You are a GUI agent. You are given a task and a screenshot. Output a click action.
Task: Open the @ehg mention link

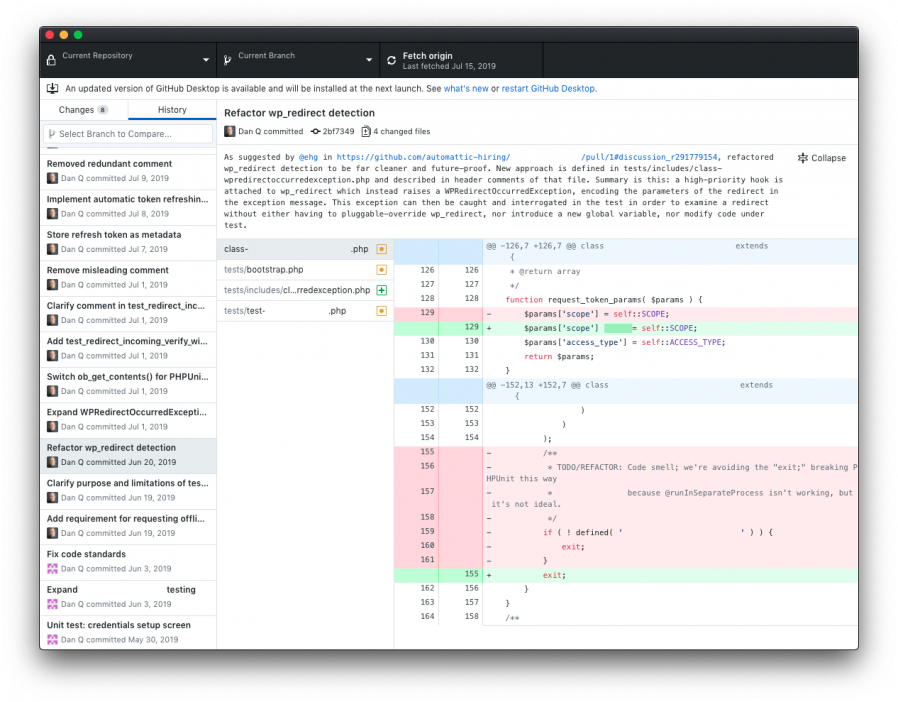pyautogui.click(x=308, y=157)
